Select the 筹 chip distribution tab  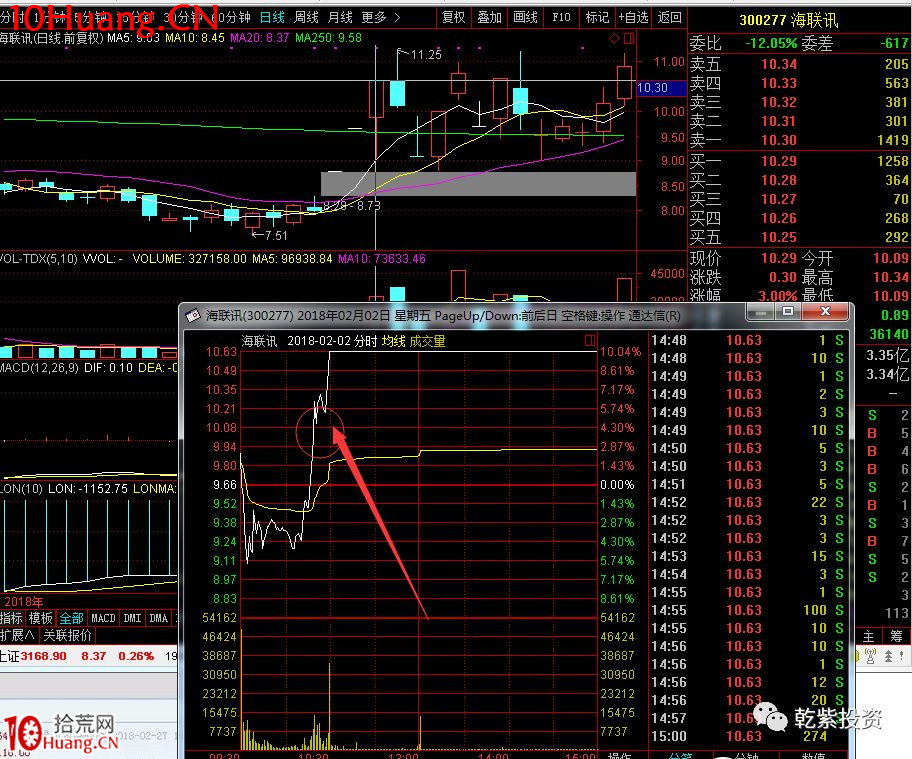896,636
